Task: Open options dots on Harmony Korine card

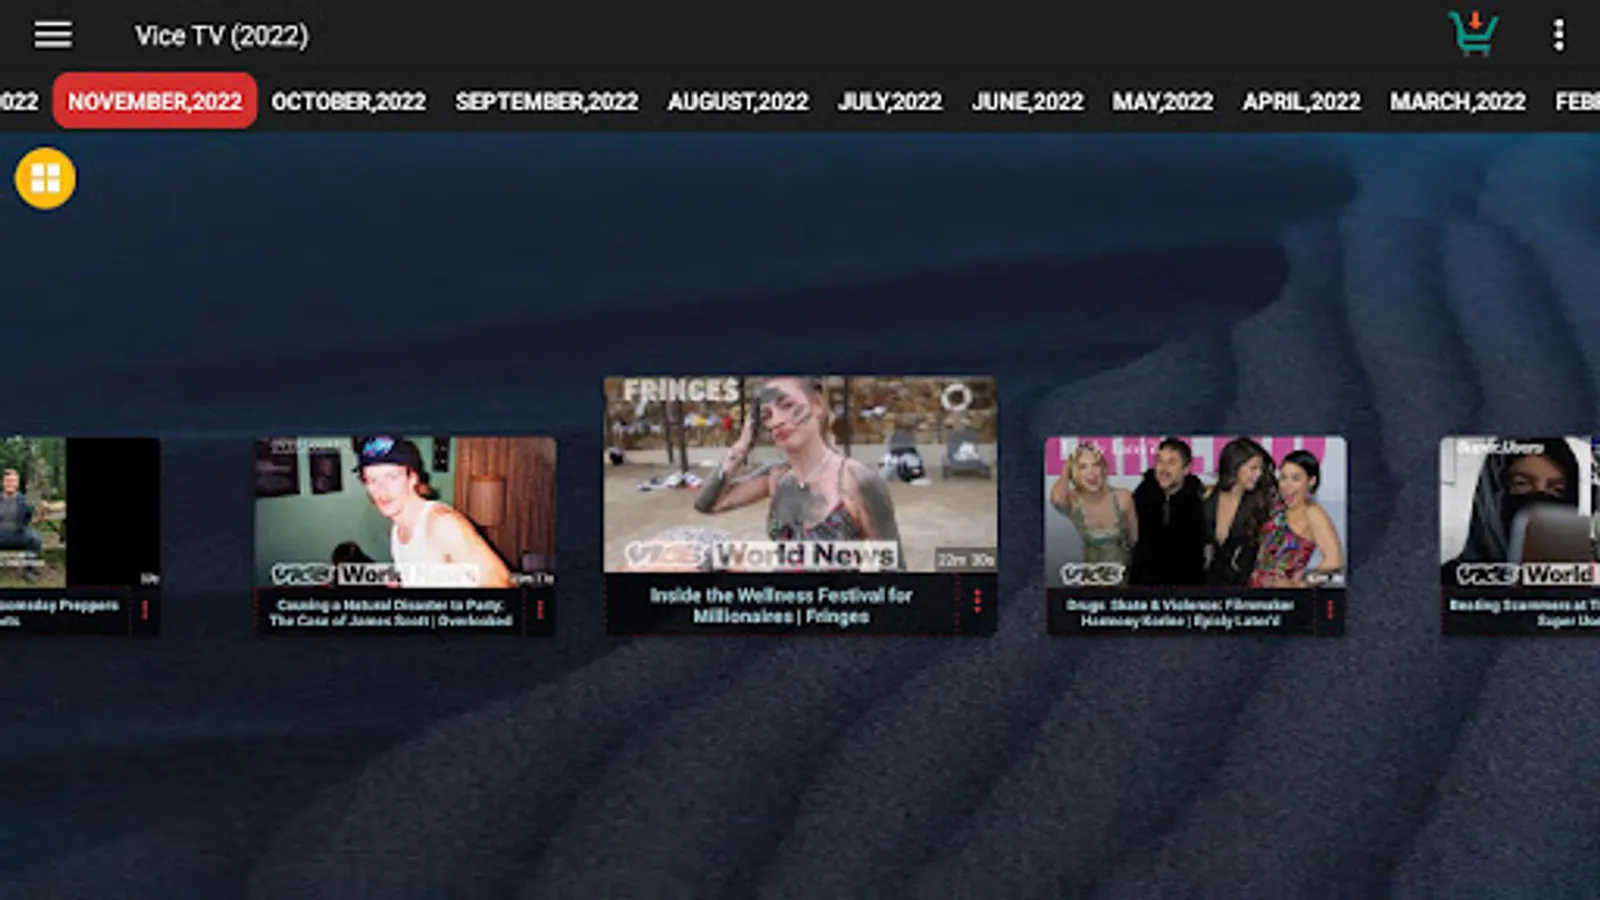Action: pyautogui.click(x=1329, y=609)
